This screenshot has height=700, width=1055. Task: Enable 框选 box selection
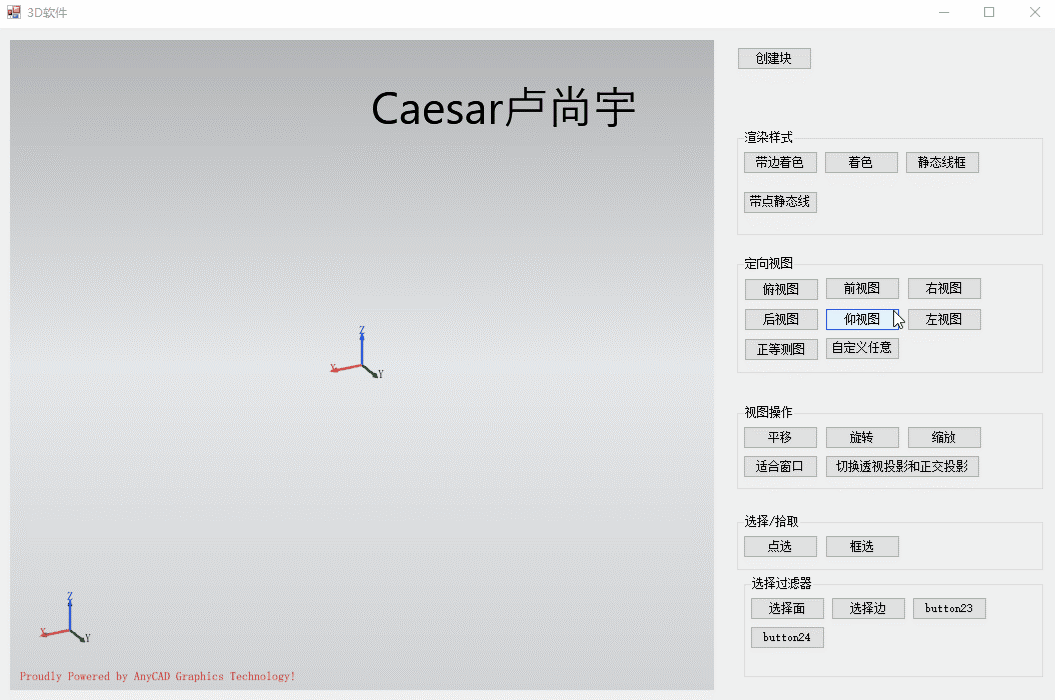862,547
